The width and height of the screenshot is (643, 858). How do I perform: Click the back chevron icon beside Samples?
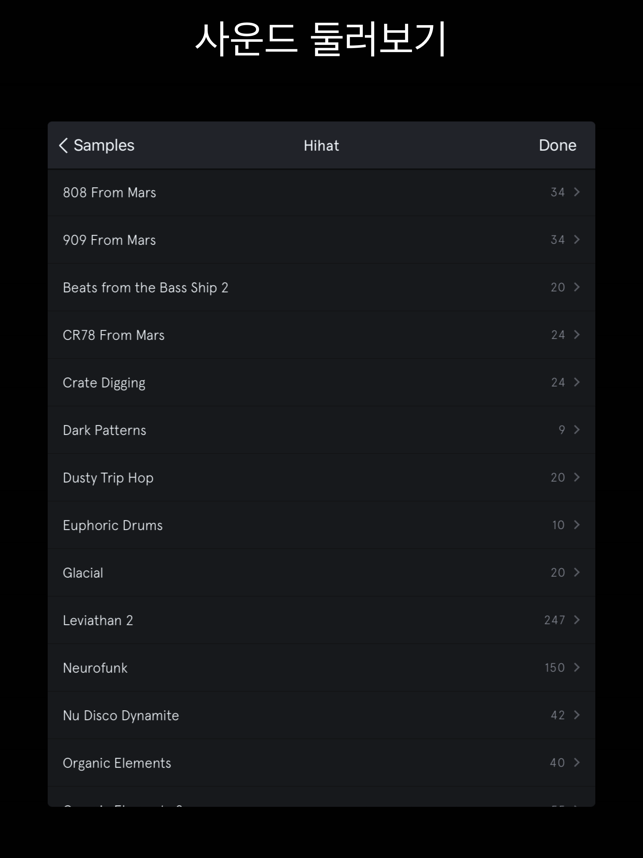63,146
